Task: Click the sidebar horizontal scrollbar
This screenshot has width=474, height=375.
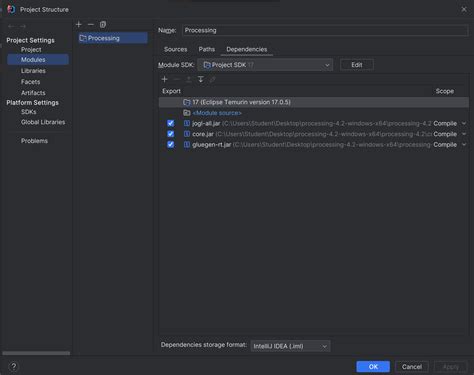Action: [36, 353]
